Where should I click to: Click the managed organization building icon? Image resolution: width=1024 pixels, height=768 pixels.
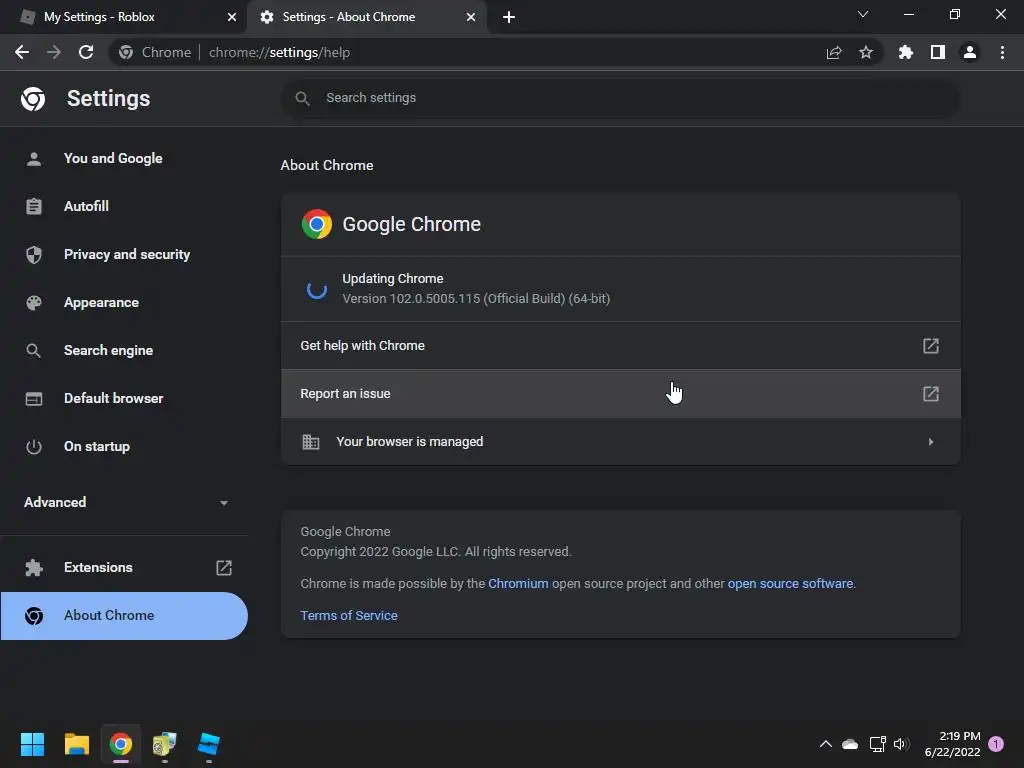(x=311, y=441)
